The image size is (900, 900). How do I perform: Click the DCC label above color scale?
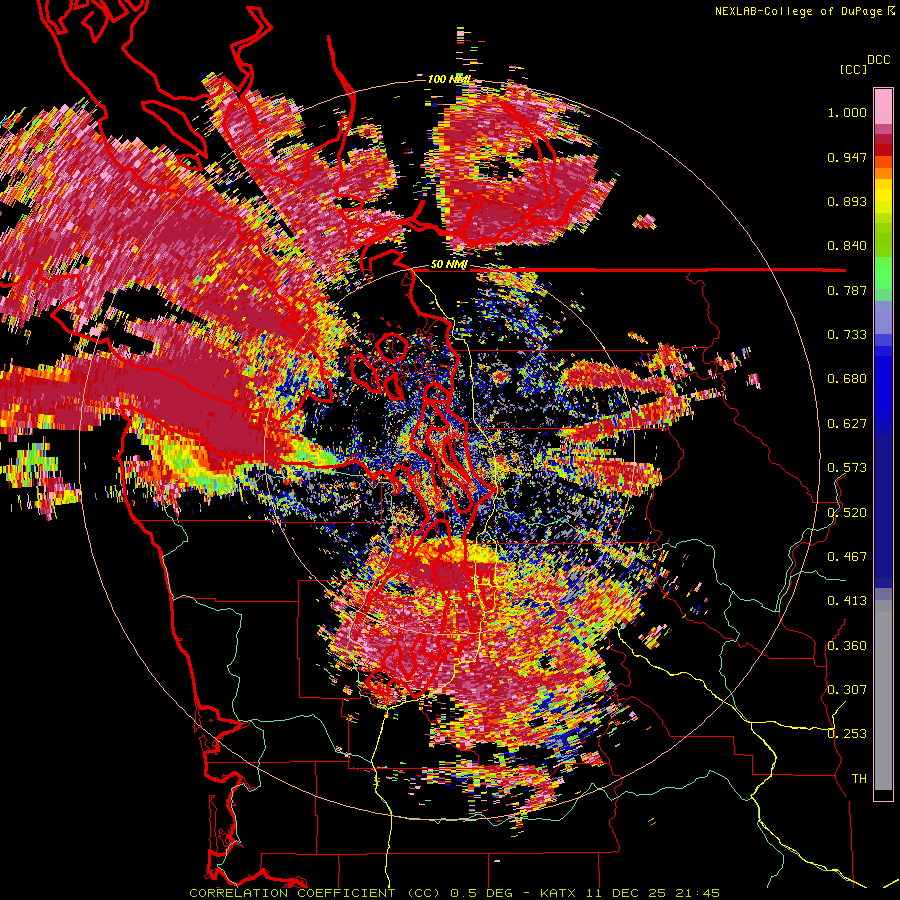click(878, 60)
